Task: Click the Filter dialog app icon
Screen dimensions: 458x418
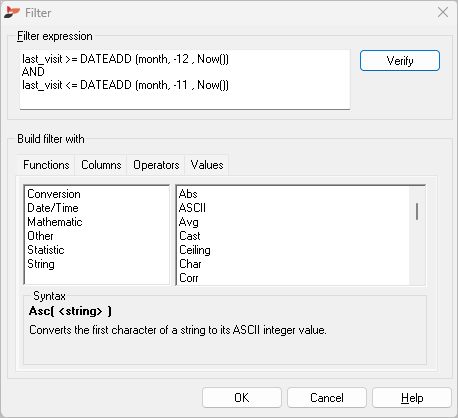Action: tap(12, 13)
